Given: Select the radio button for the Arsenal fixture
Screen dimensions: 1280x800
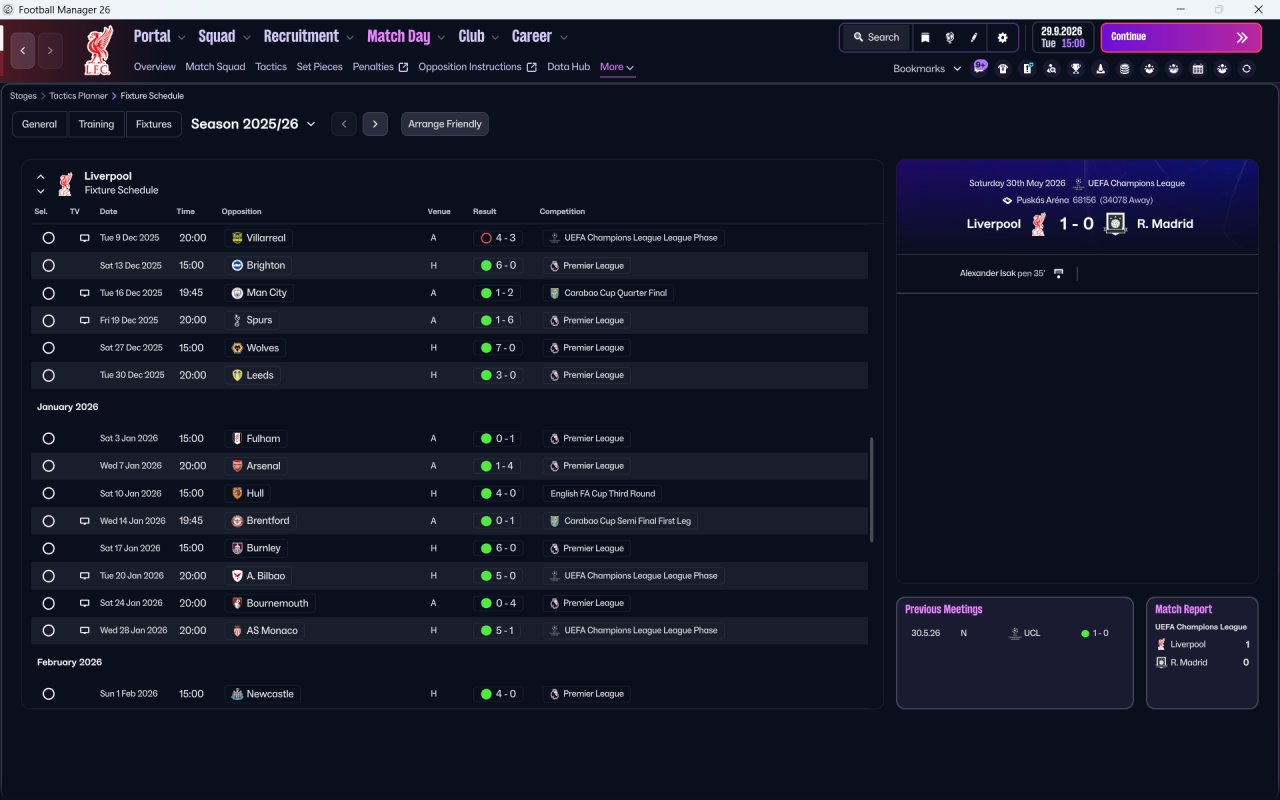Looking at the screenshot, I should [x=48, y=466].
